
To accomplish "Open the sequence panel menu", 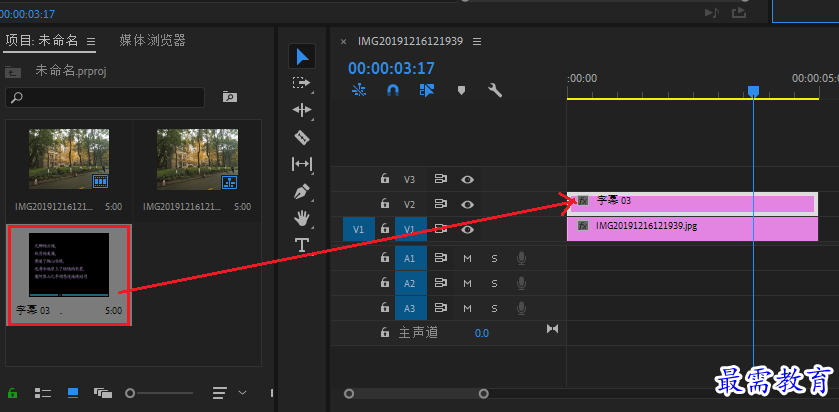I will [x=477, y=41].
